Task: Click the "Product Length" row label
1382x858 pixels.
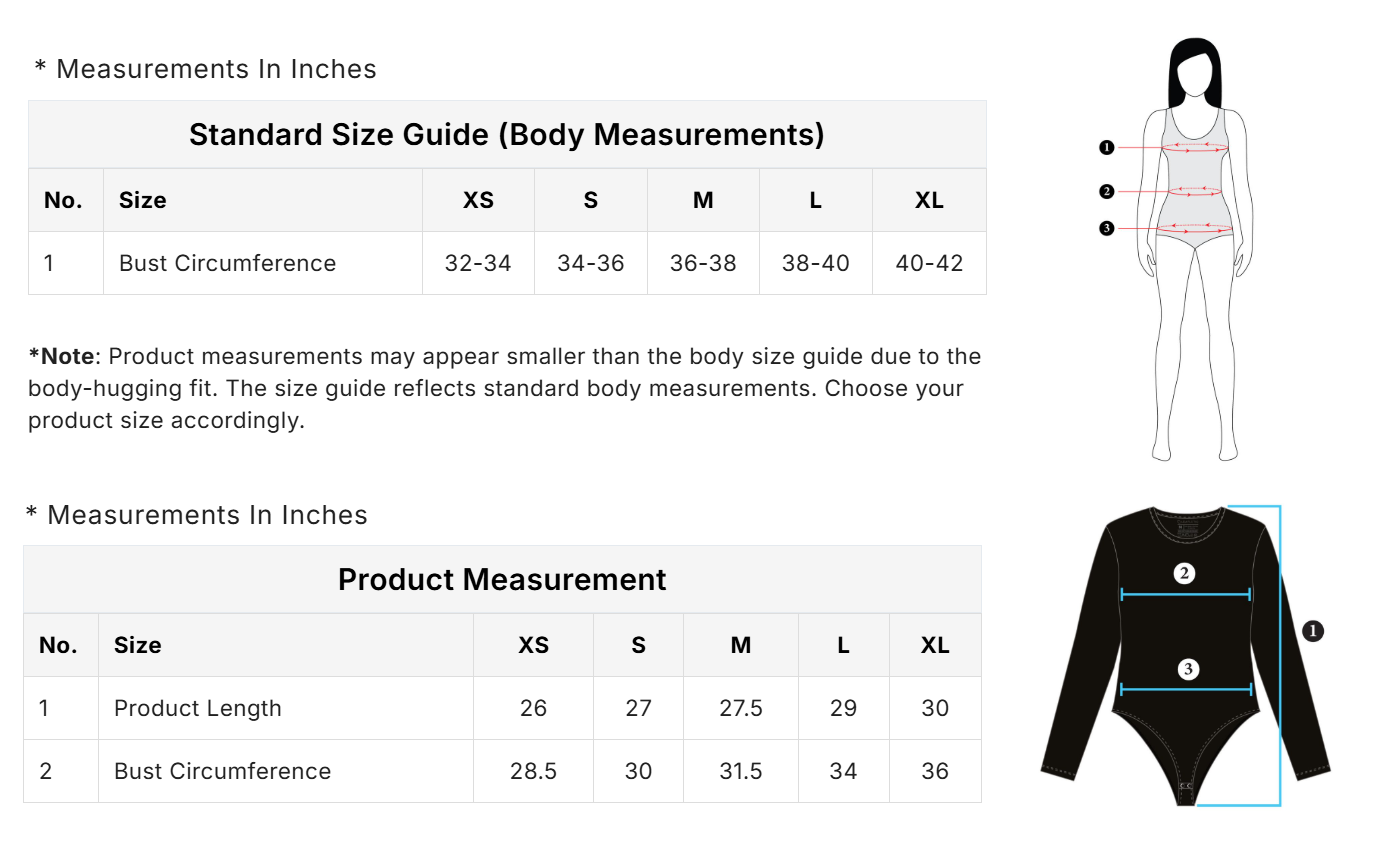Action: pyautogui.click(x=198, y=708)
